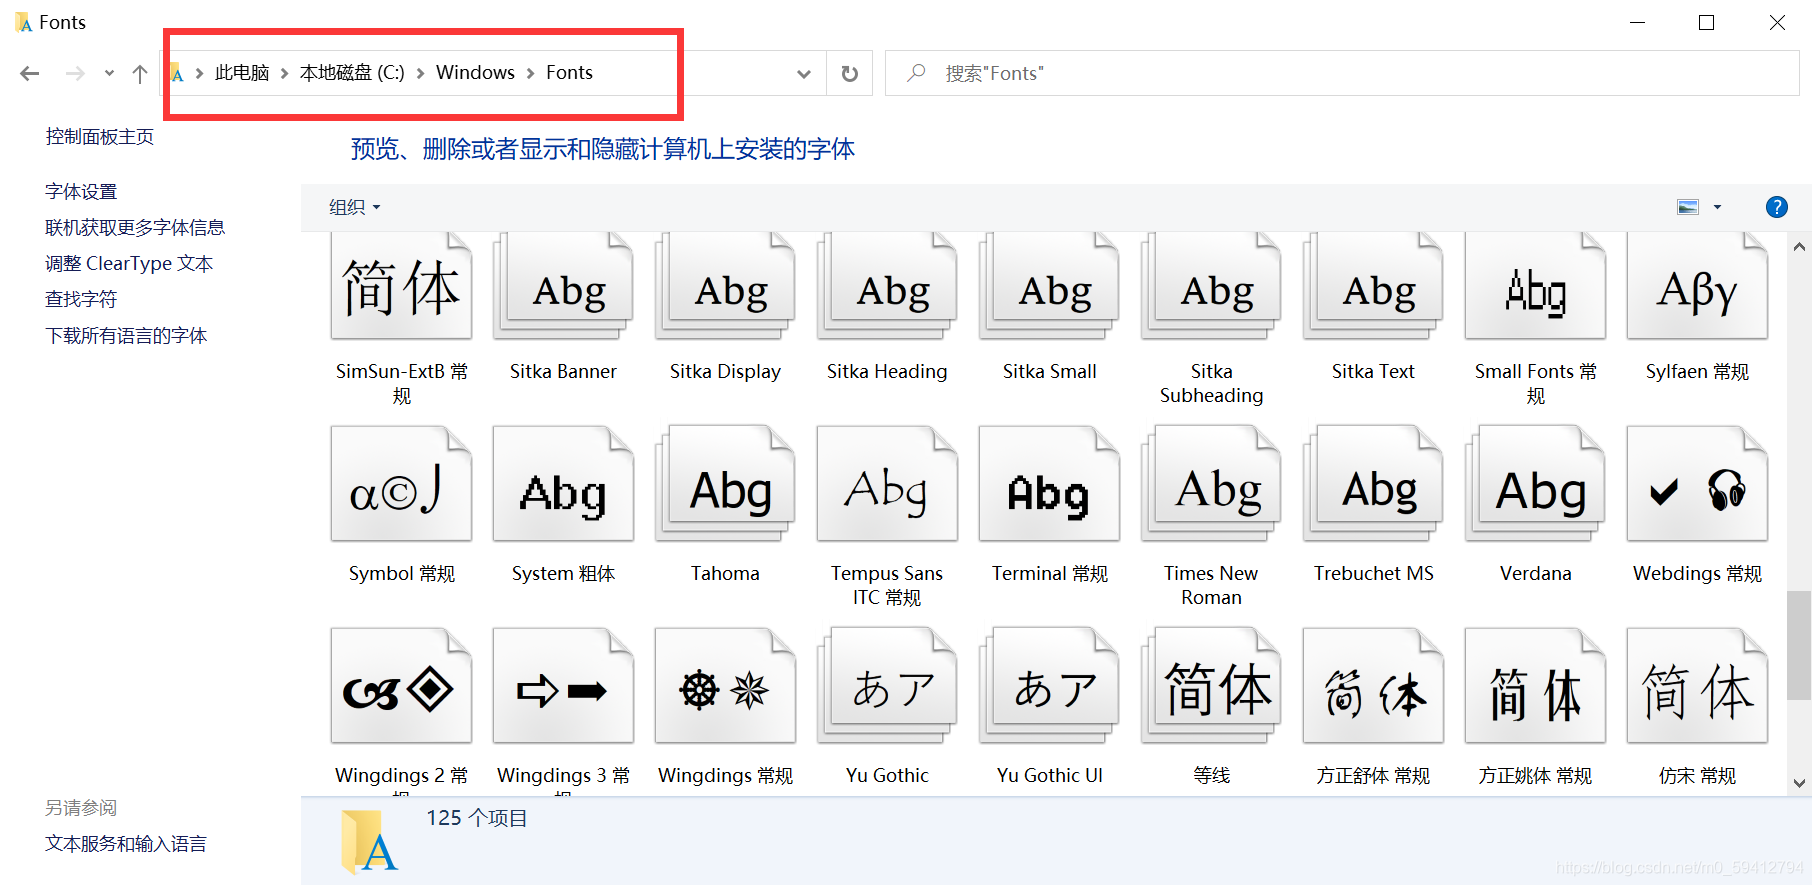The width and height of the screenshot is (1813, 886).
Task: Select the 方正舒体 font icon
Action: click(1374, 686)
